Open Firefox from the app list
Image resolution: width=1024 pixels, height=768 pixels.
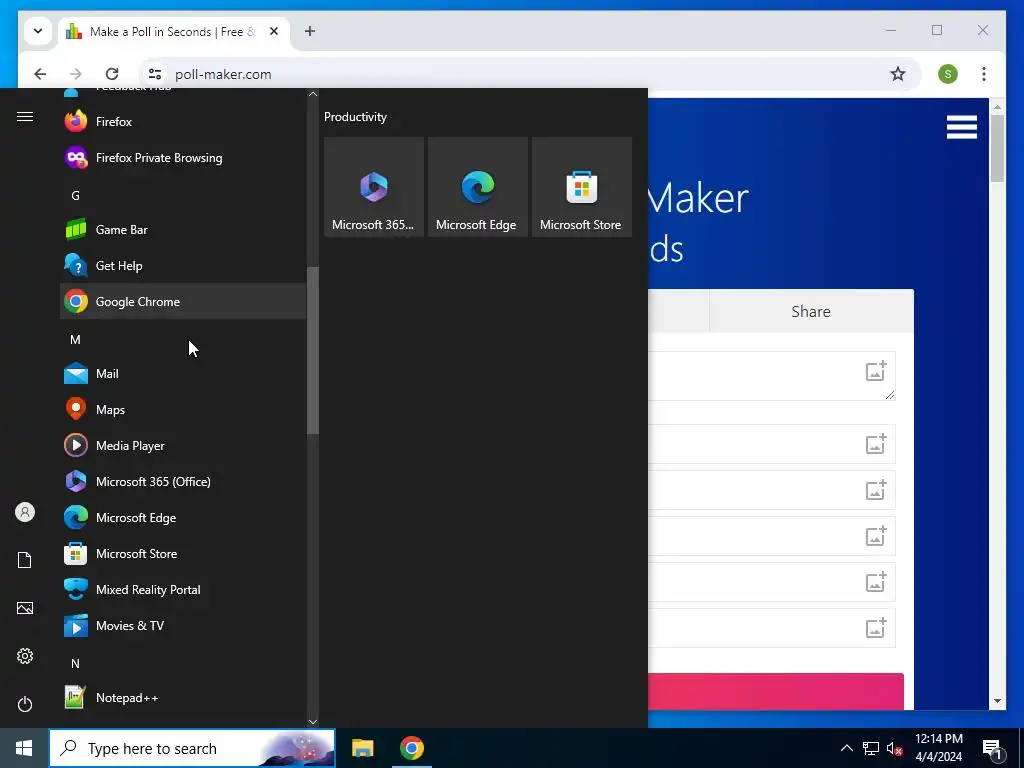pyautogui.click(x=183, y=121)
